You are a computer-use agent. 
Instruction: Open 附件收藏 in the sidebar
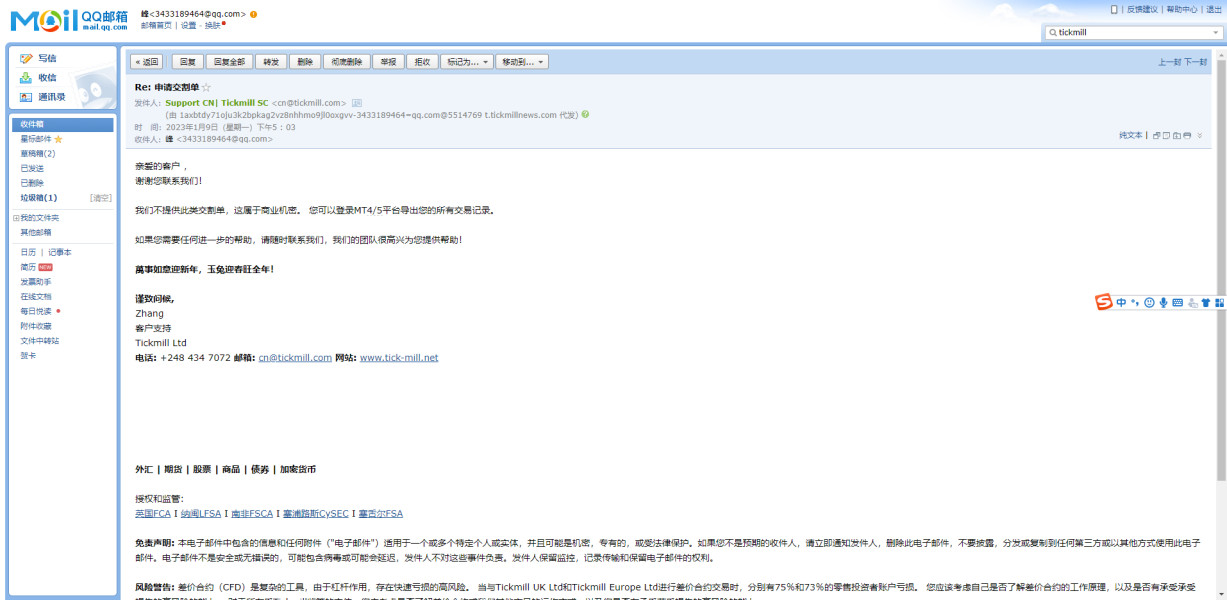(36, 326)
